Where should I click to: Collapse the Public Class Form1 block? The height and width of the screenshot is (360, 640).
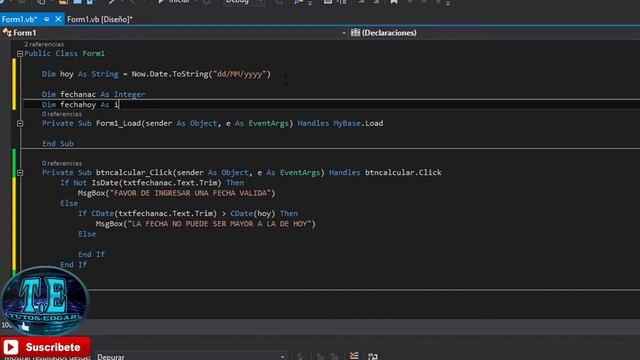click(20, 53)
